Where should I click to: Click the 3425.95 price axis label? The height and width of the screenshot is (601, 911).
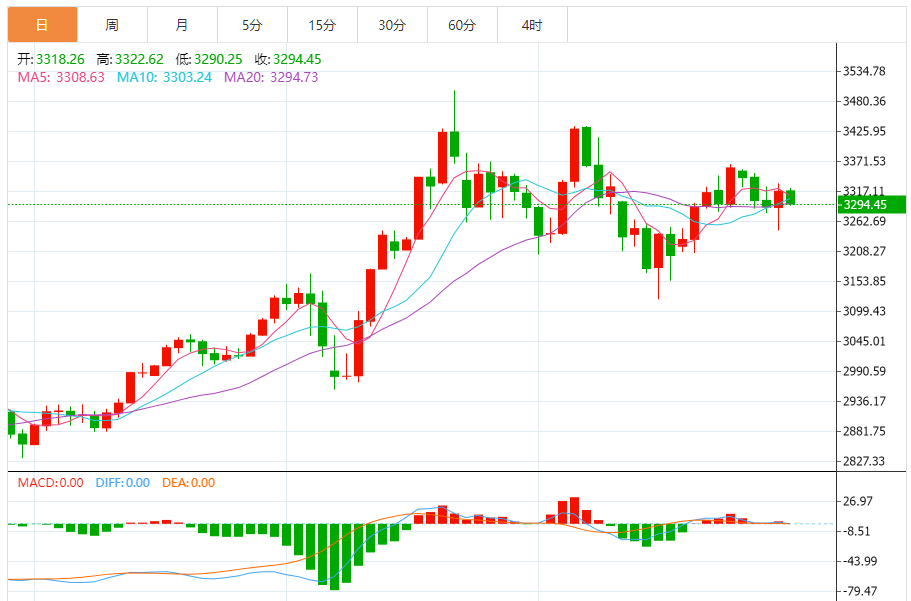click(864, 131)
